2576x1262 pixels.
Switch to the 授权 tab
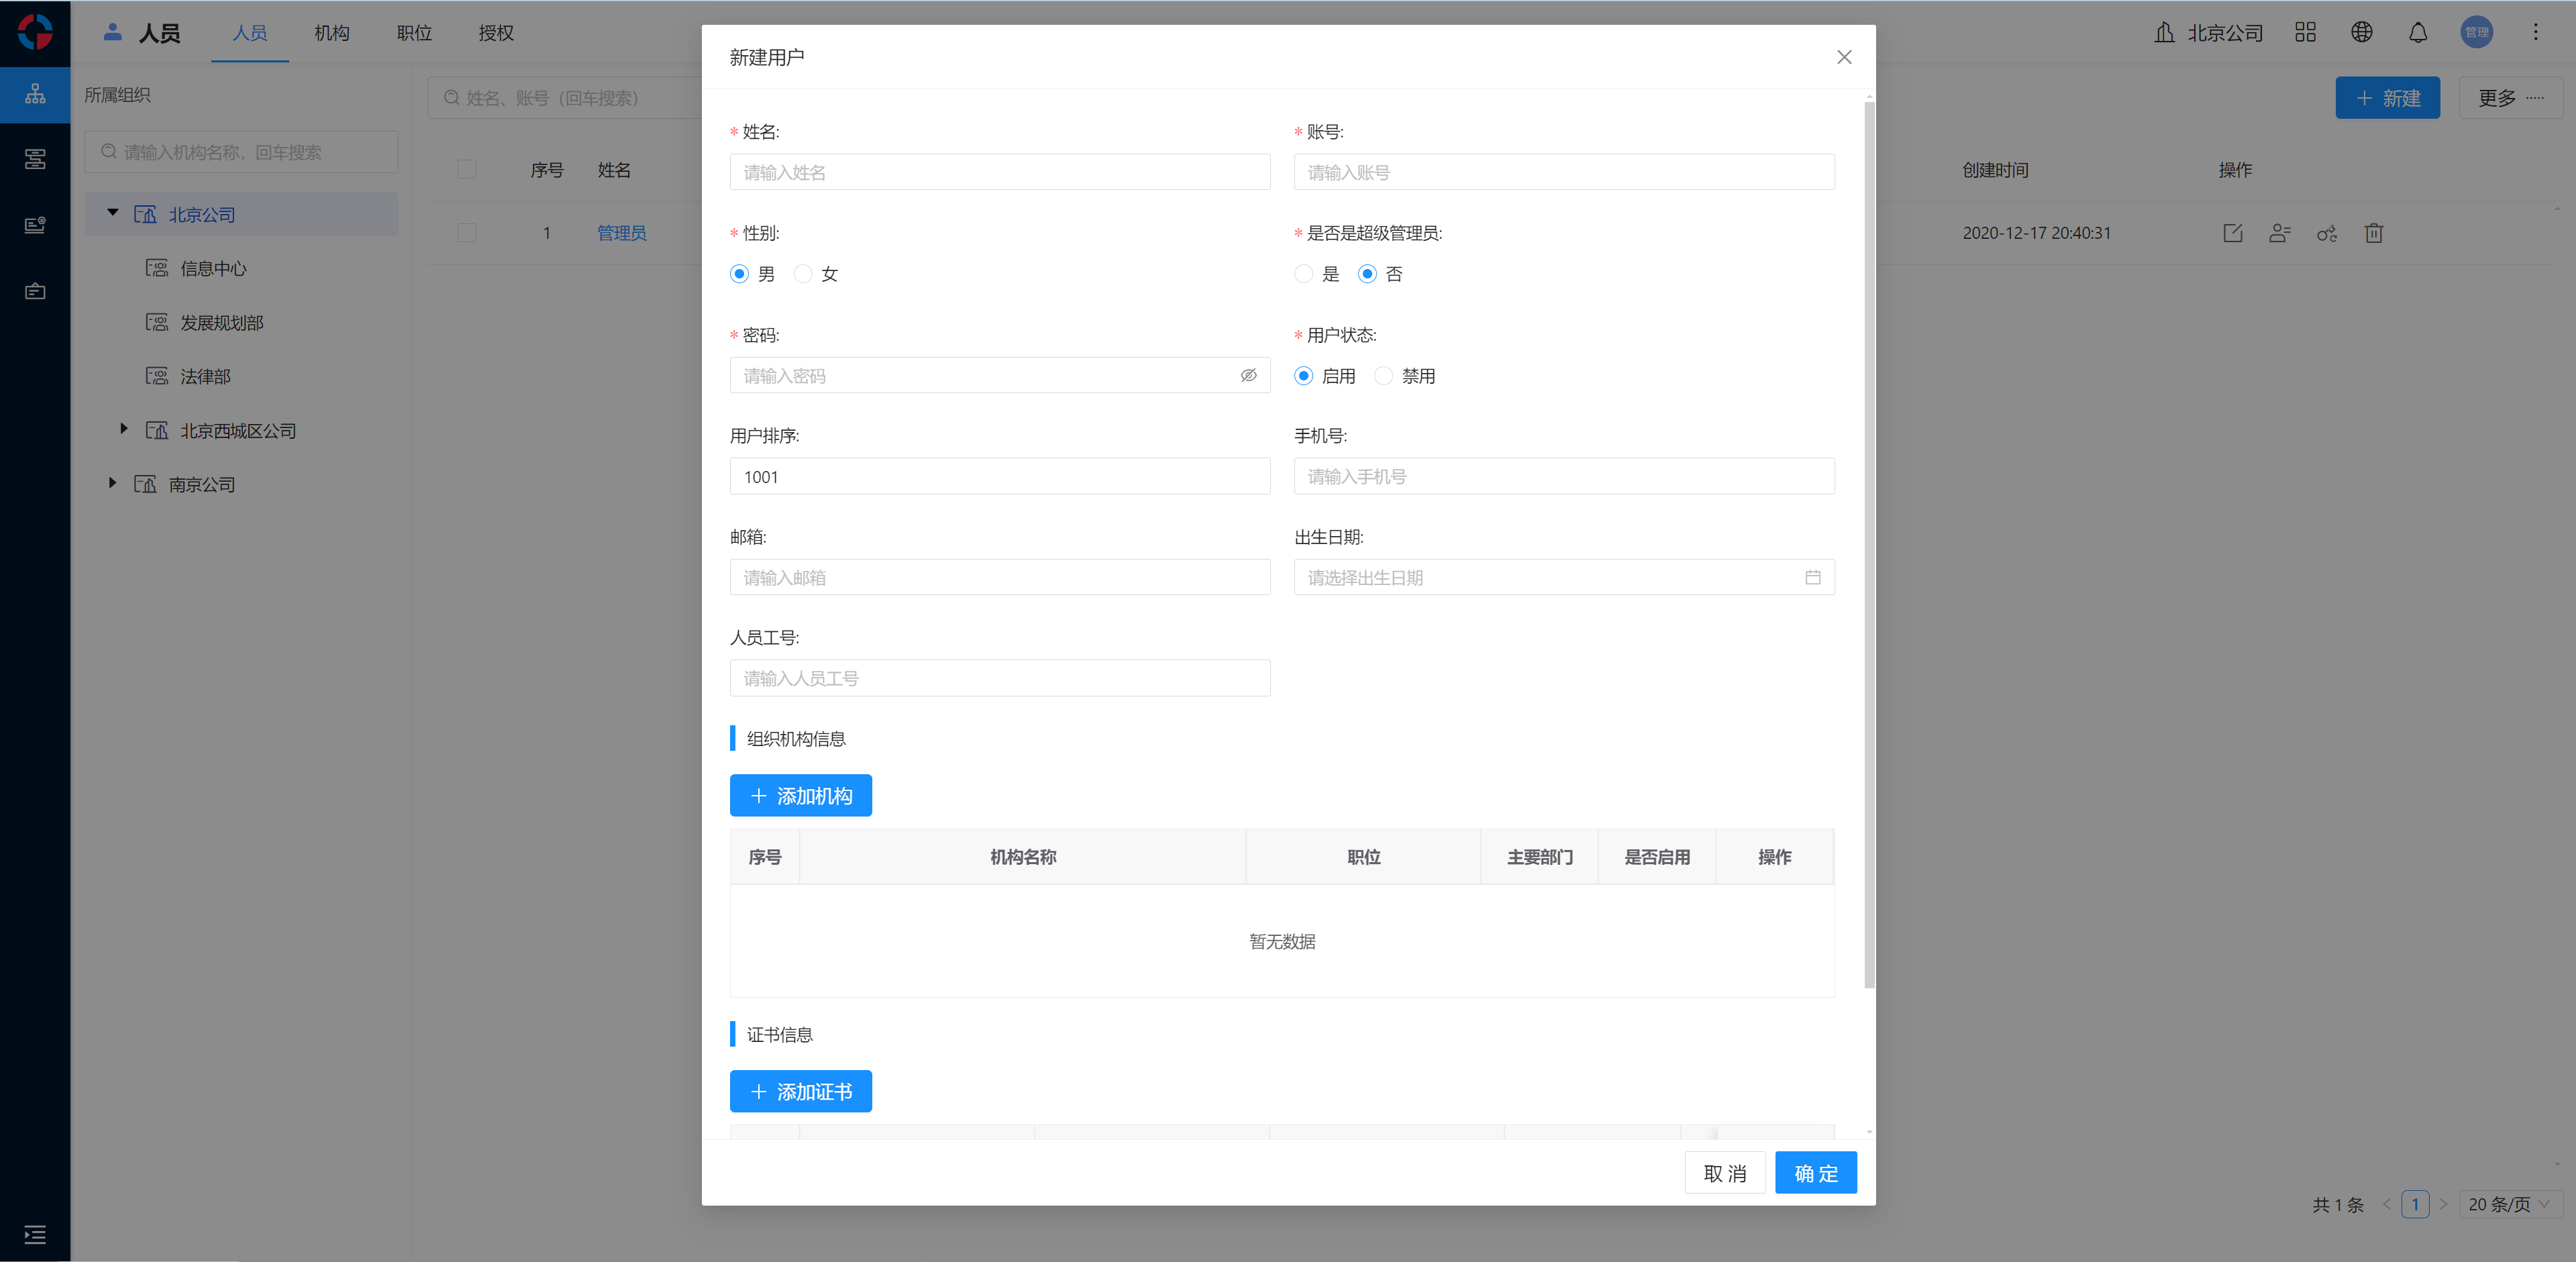click(x=496, y=33)
